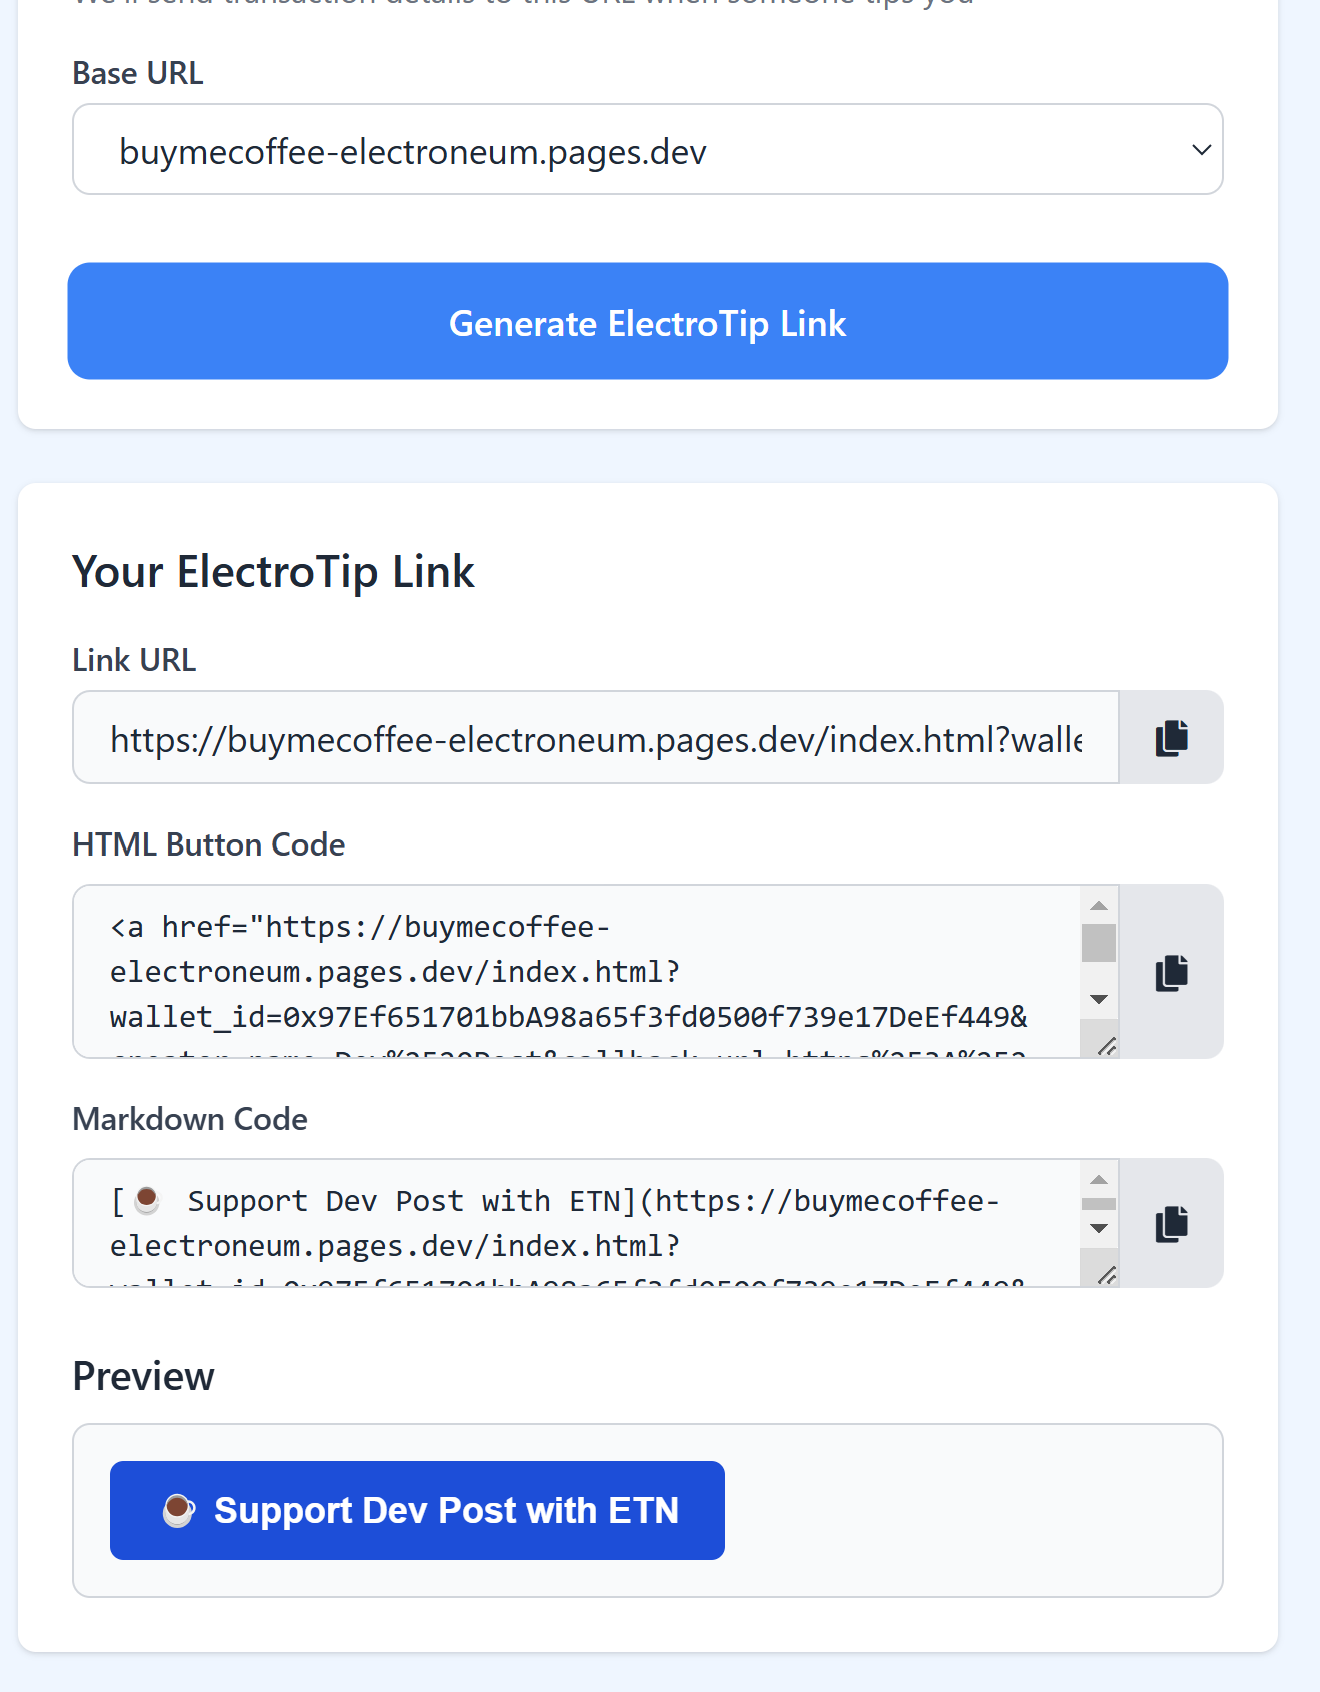Click coffee cup icon in preview button
Viewport: 1320px width, 1692px height.
pos(178,1510)
